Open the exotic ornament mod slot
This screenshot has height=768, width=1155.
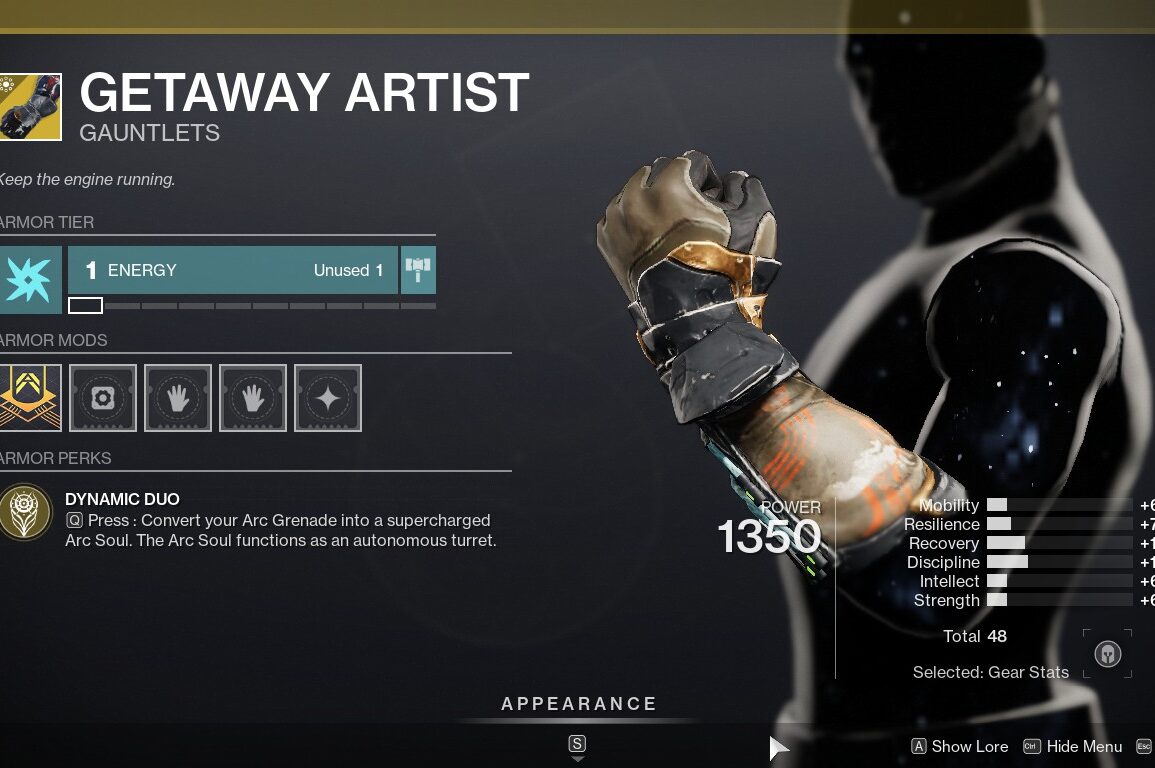pos(30,398)
